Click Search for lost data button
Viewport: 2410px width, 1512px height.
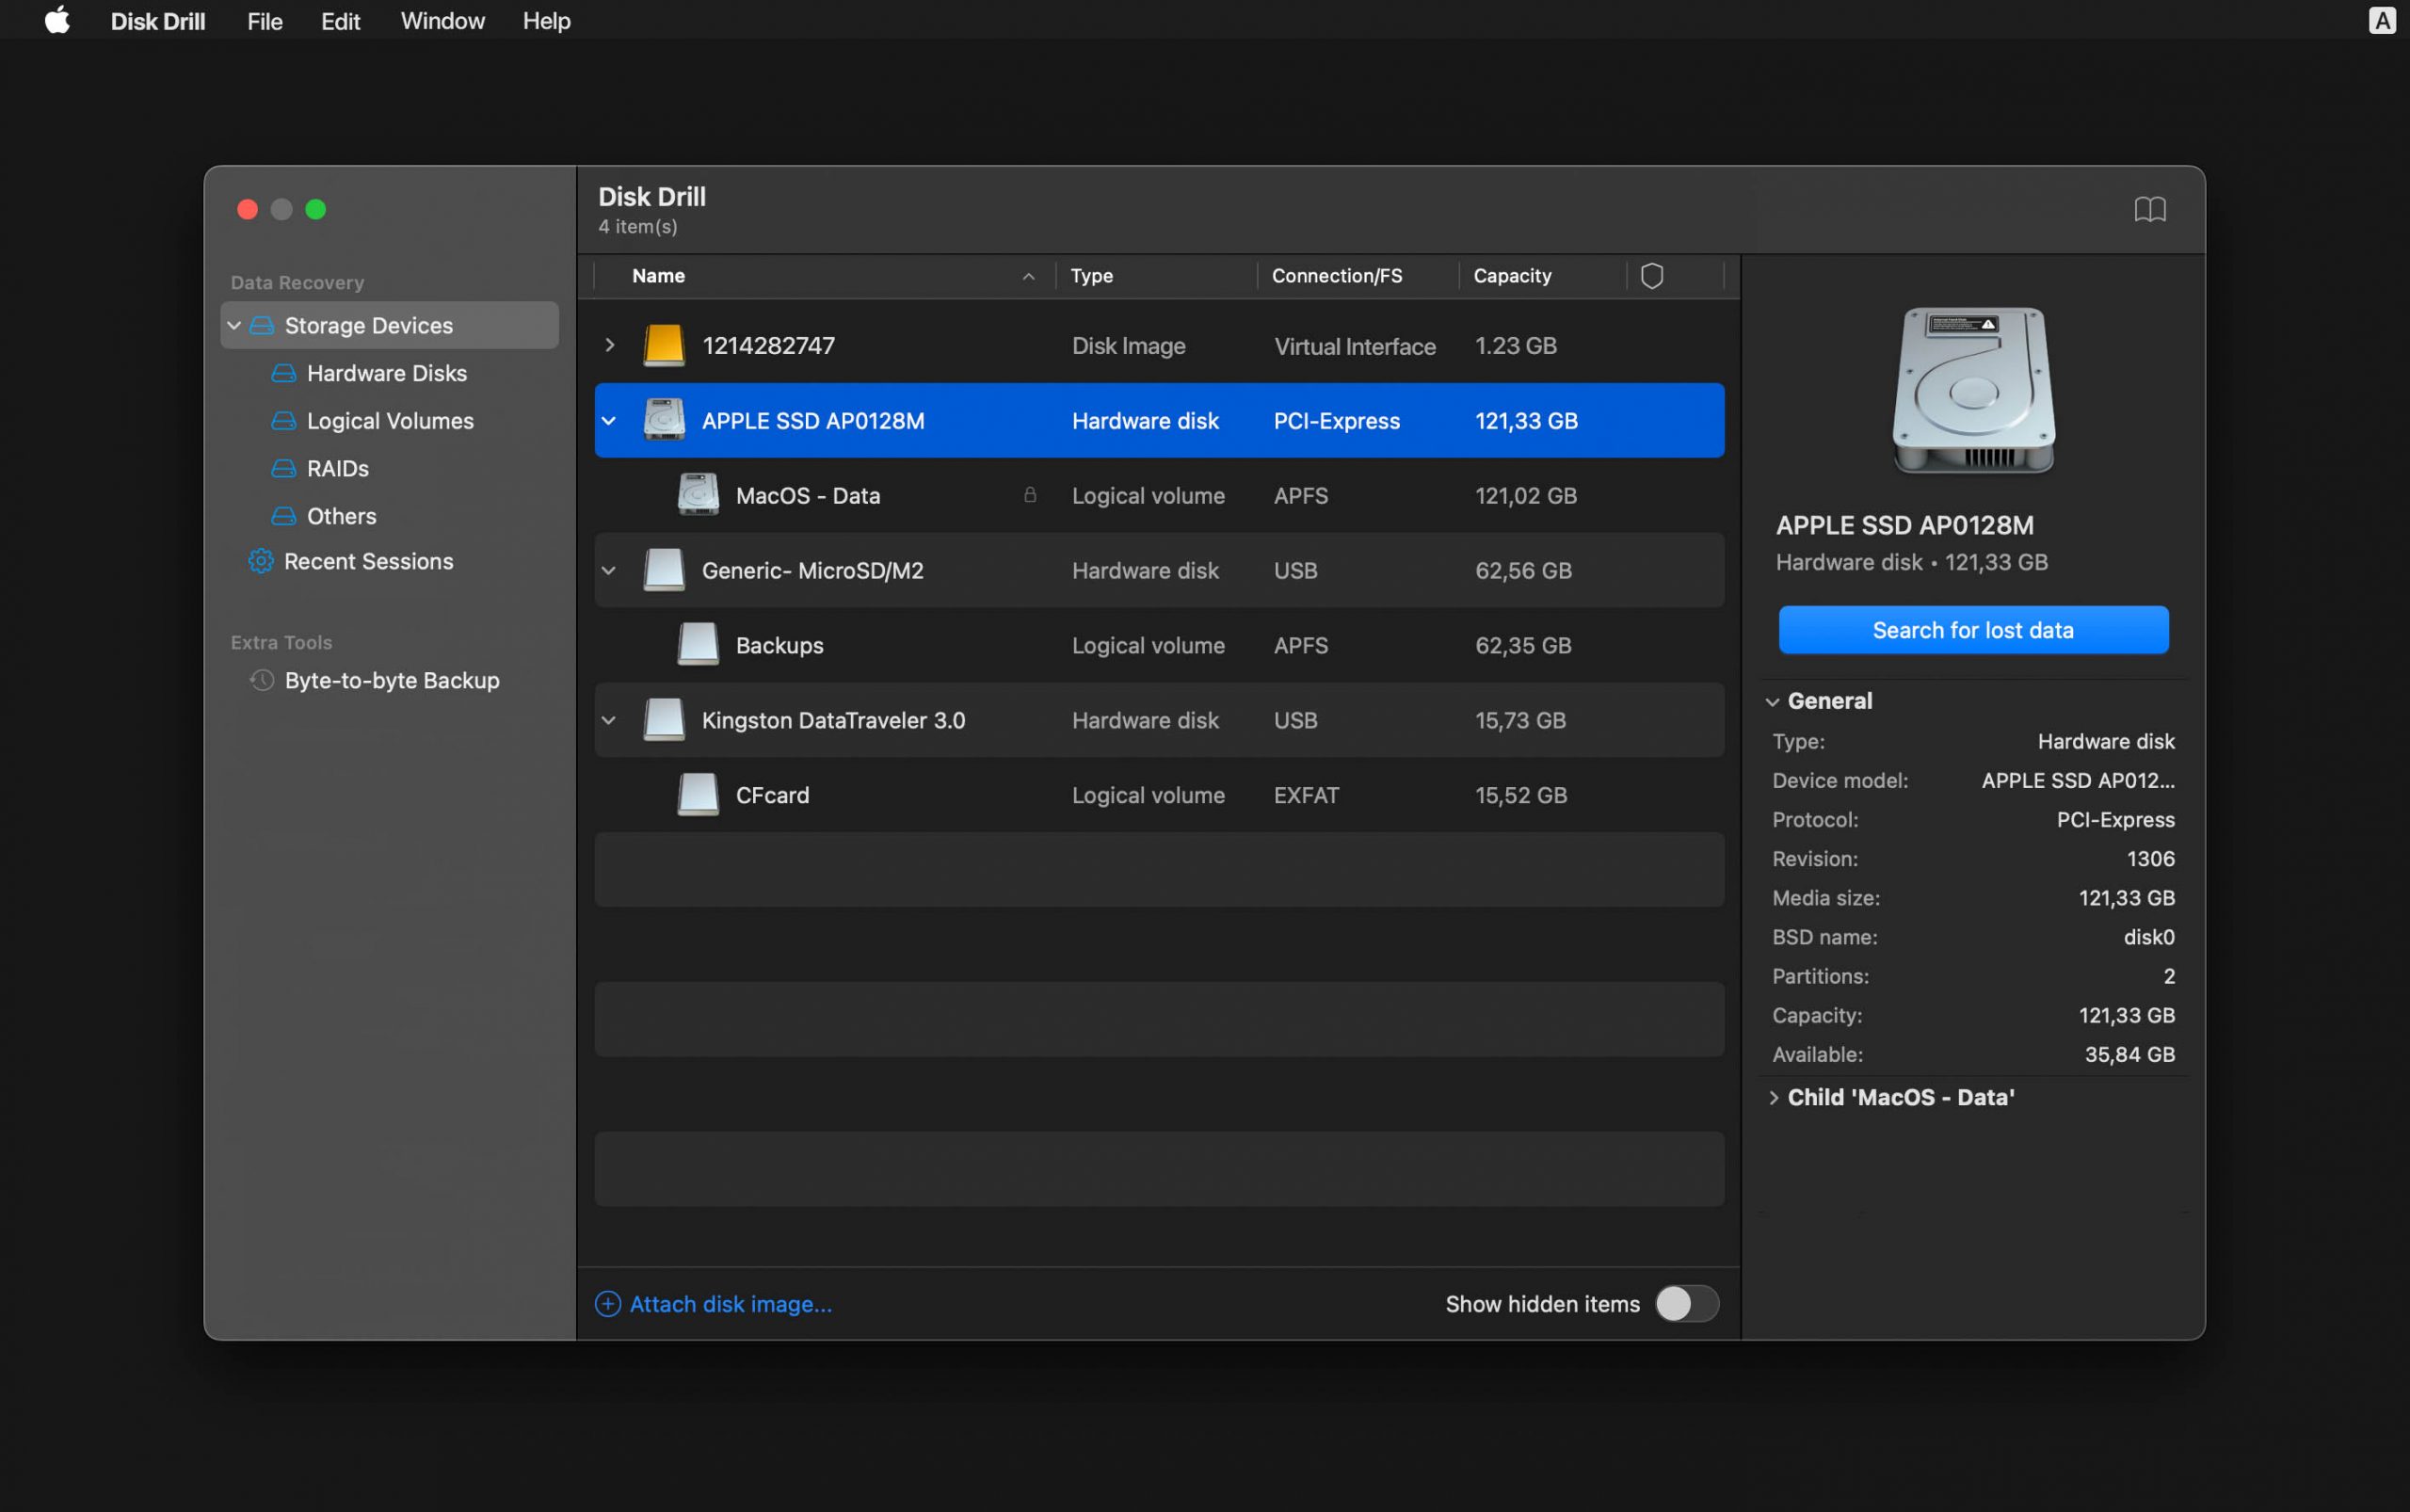(1973, 631)
